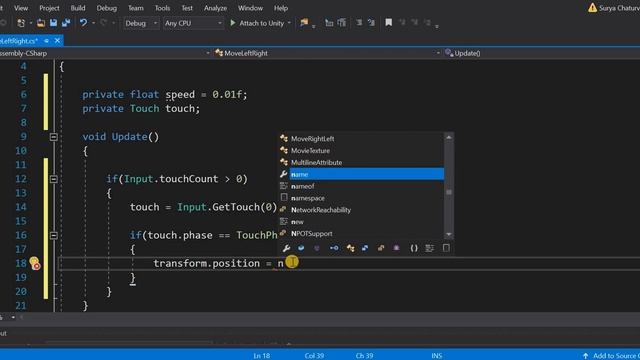The height and width of the screenshot is (360, 640).
Task: Open the Build menu
Action: (x=78, y=8)
